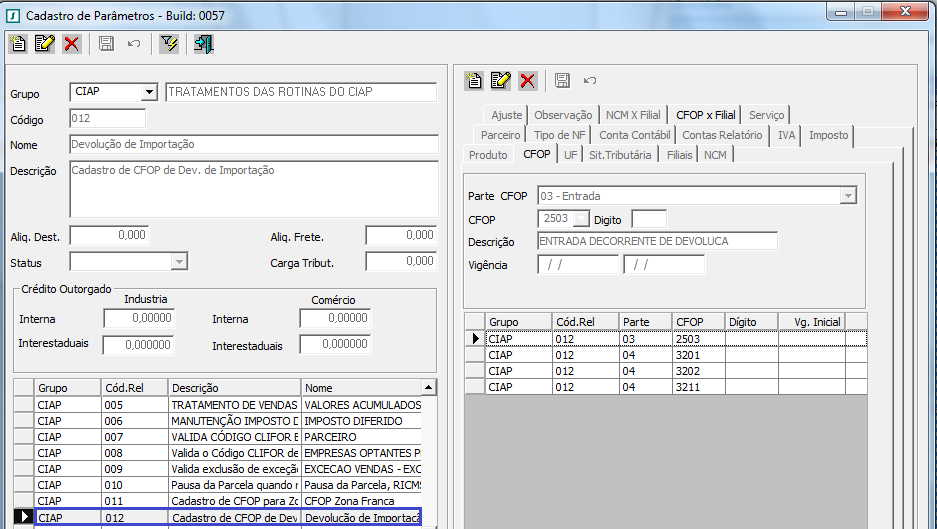
Task: Open the Parte CFOP dropdown
Action: [848, 196]
